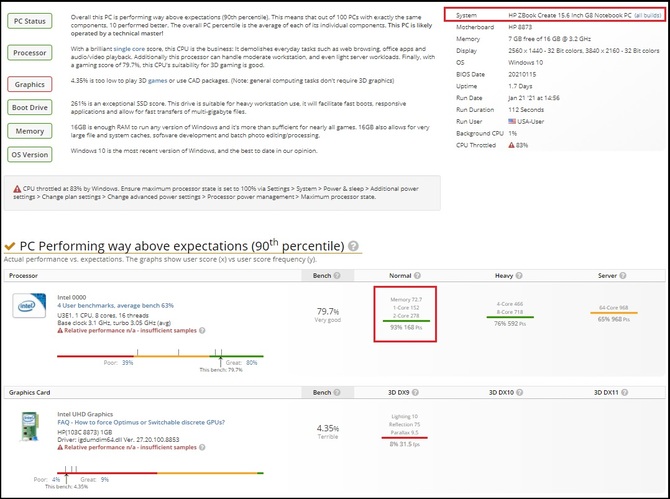670x499 pixels.
Task: Click the 8% 31.5 fps DX9 score
Action: pyautogui.click(x=405, y=444)
